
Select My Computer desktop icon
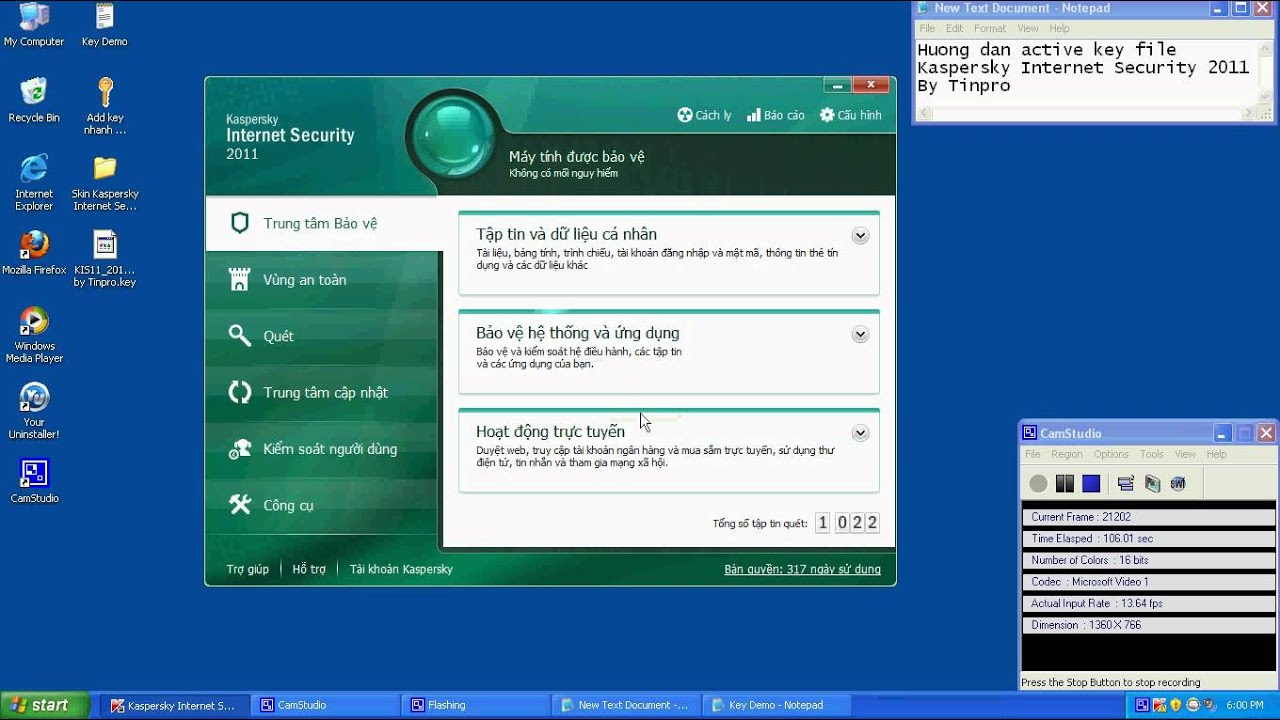pyautogui.click(x=34, y=26)
